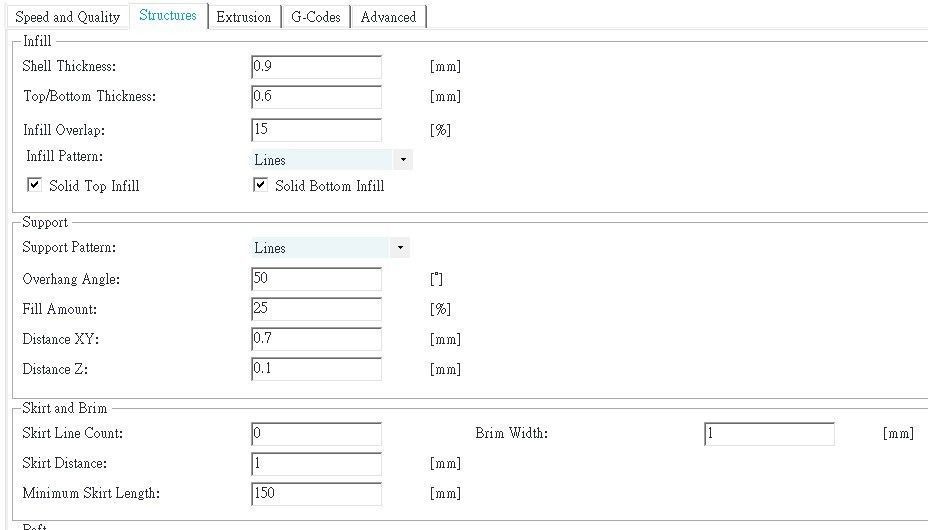Screen dimensions: 928x530
Task: Focus the Top/Bottom Thickness field
Action: 316,97
